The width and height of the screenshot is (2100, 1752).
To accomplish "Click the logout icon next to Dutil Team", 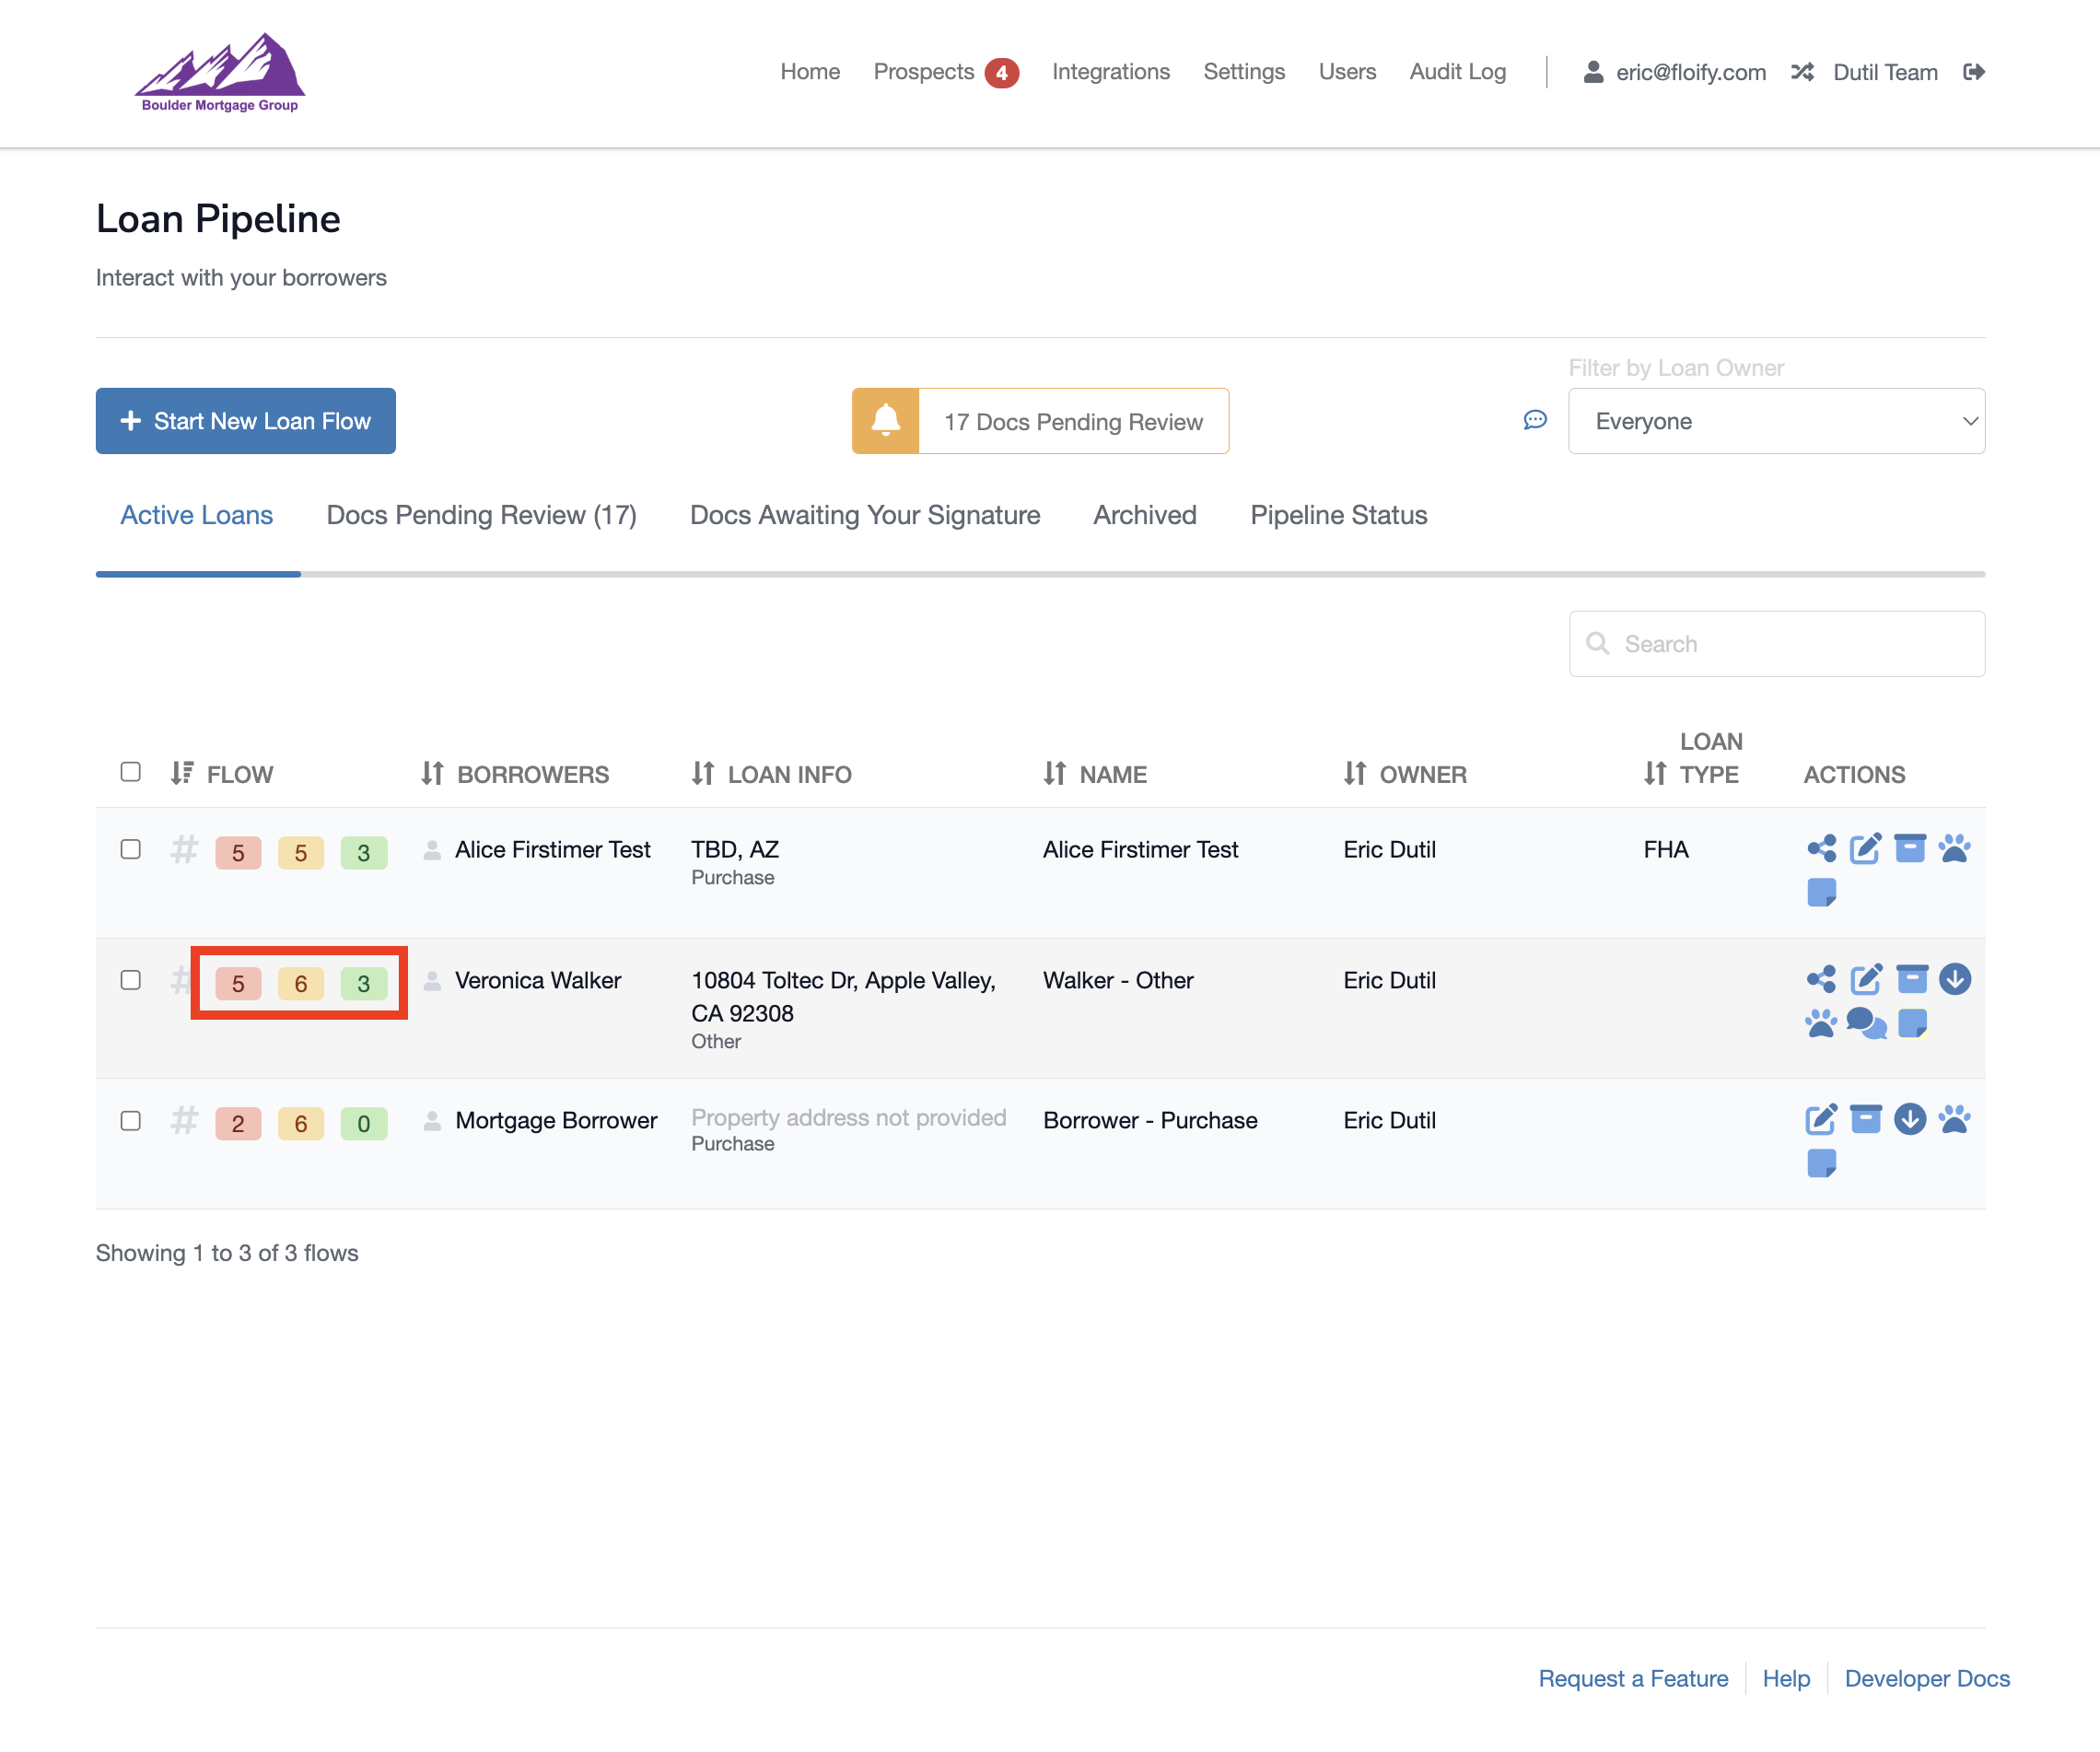I will [x=1973, y=72].
